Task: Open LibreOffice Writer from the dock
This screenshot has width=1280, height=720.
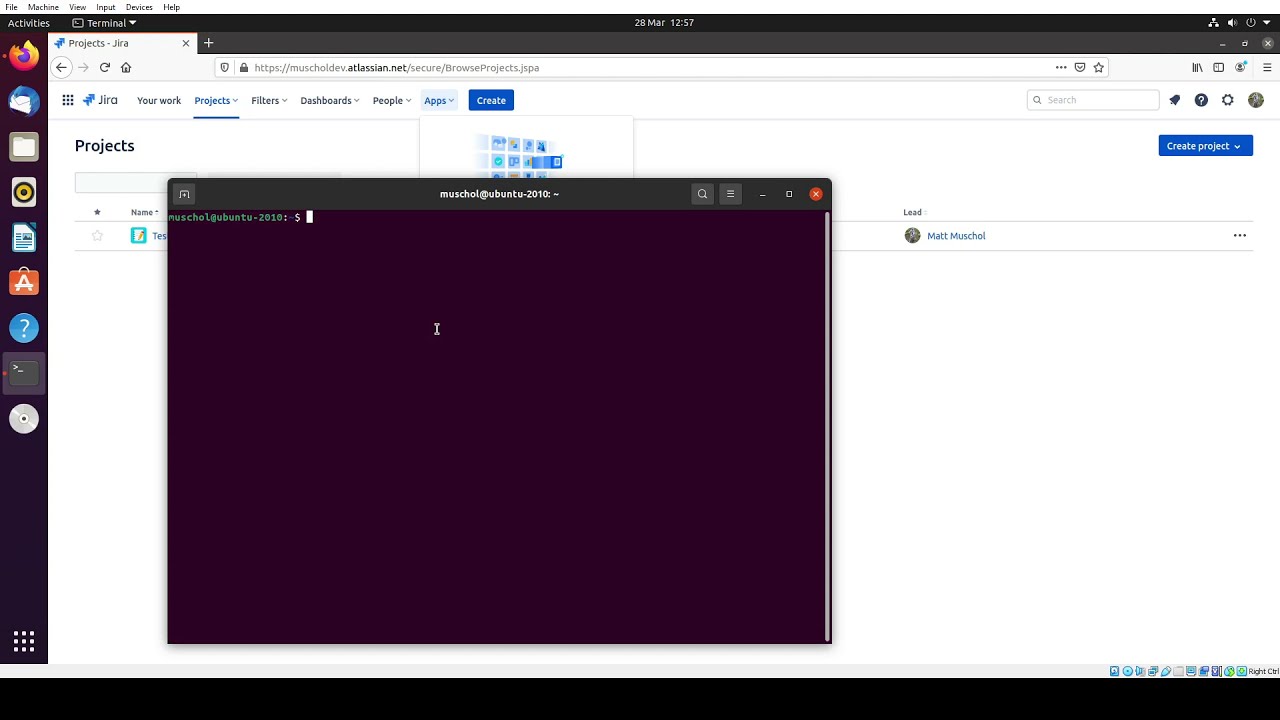Action: point(24,238)
